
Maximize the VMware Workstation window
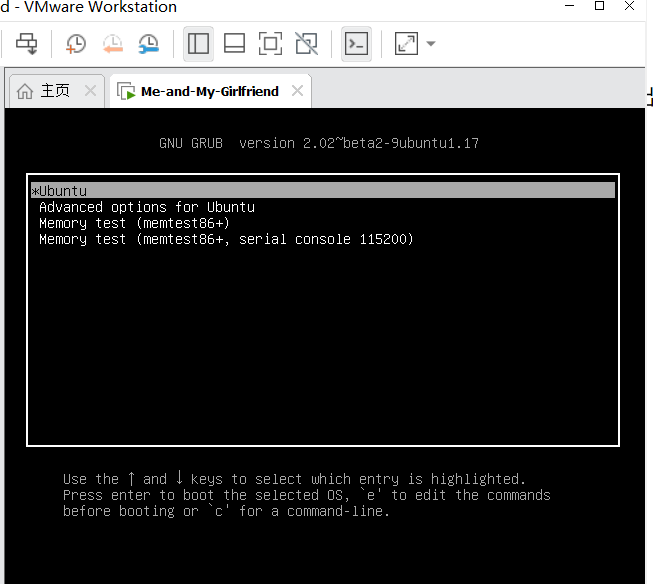coord(599,6)
